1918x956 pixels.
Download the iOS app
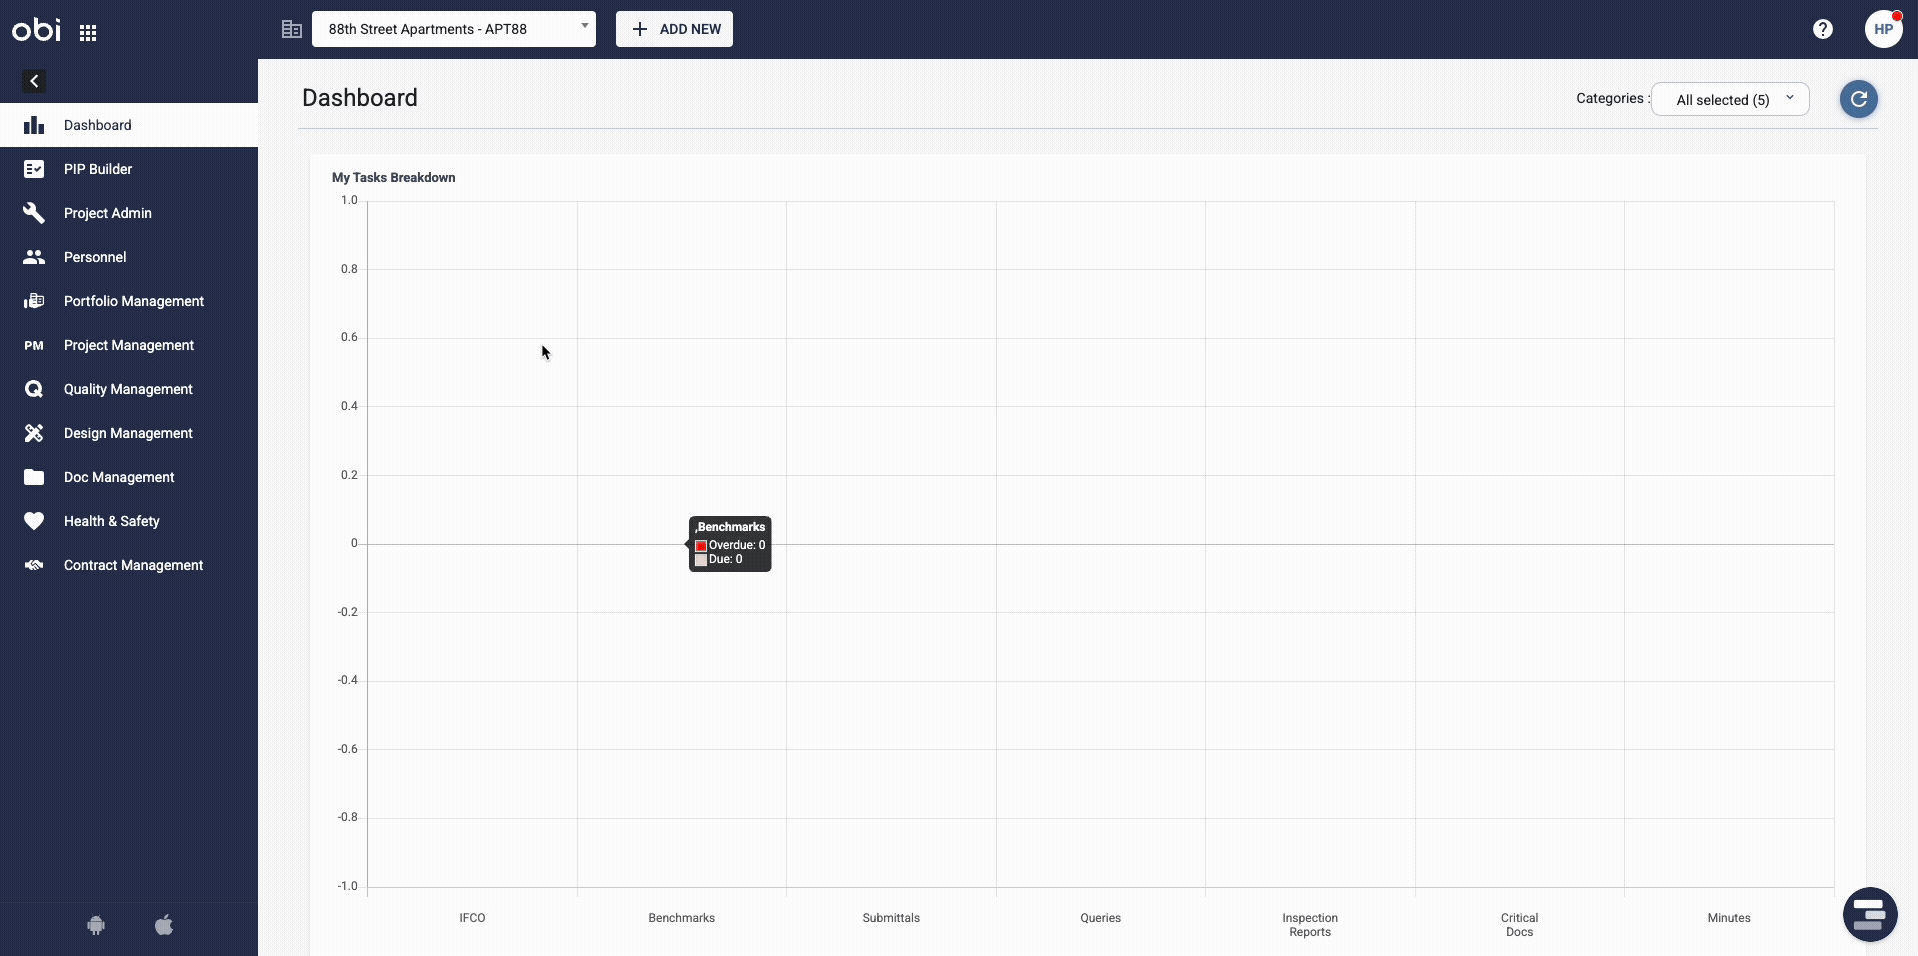pyautogui.click(x=164, y=925)
